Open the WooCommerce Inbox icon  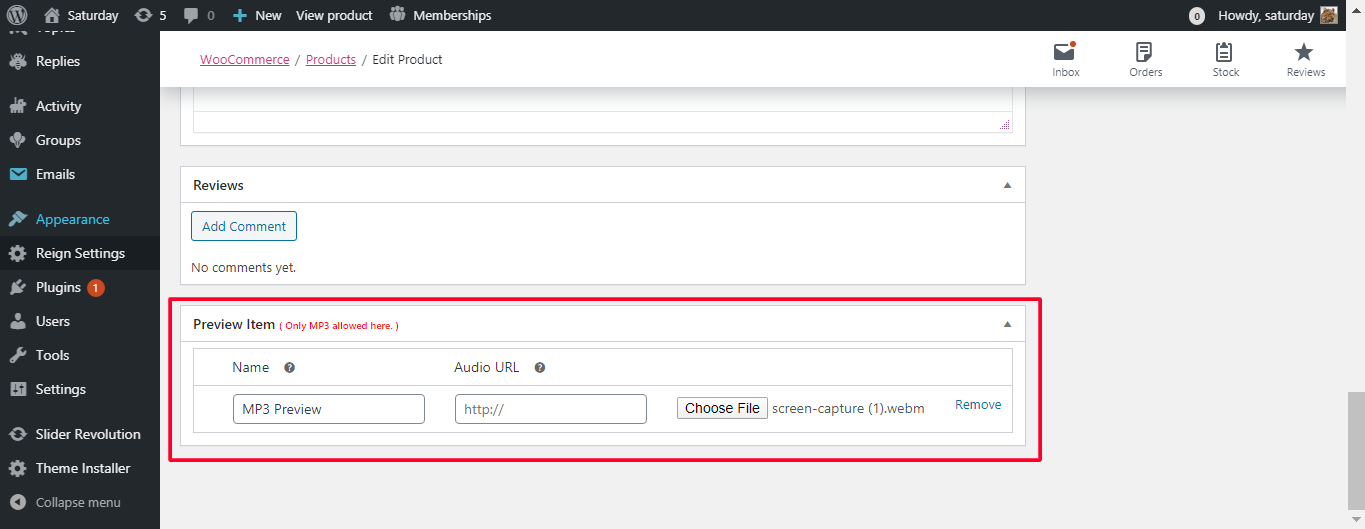click(1066, 59)
